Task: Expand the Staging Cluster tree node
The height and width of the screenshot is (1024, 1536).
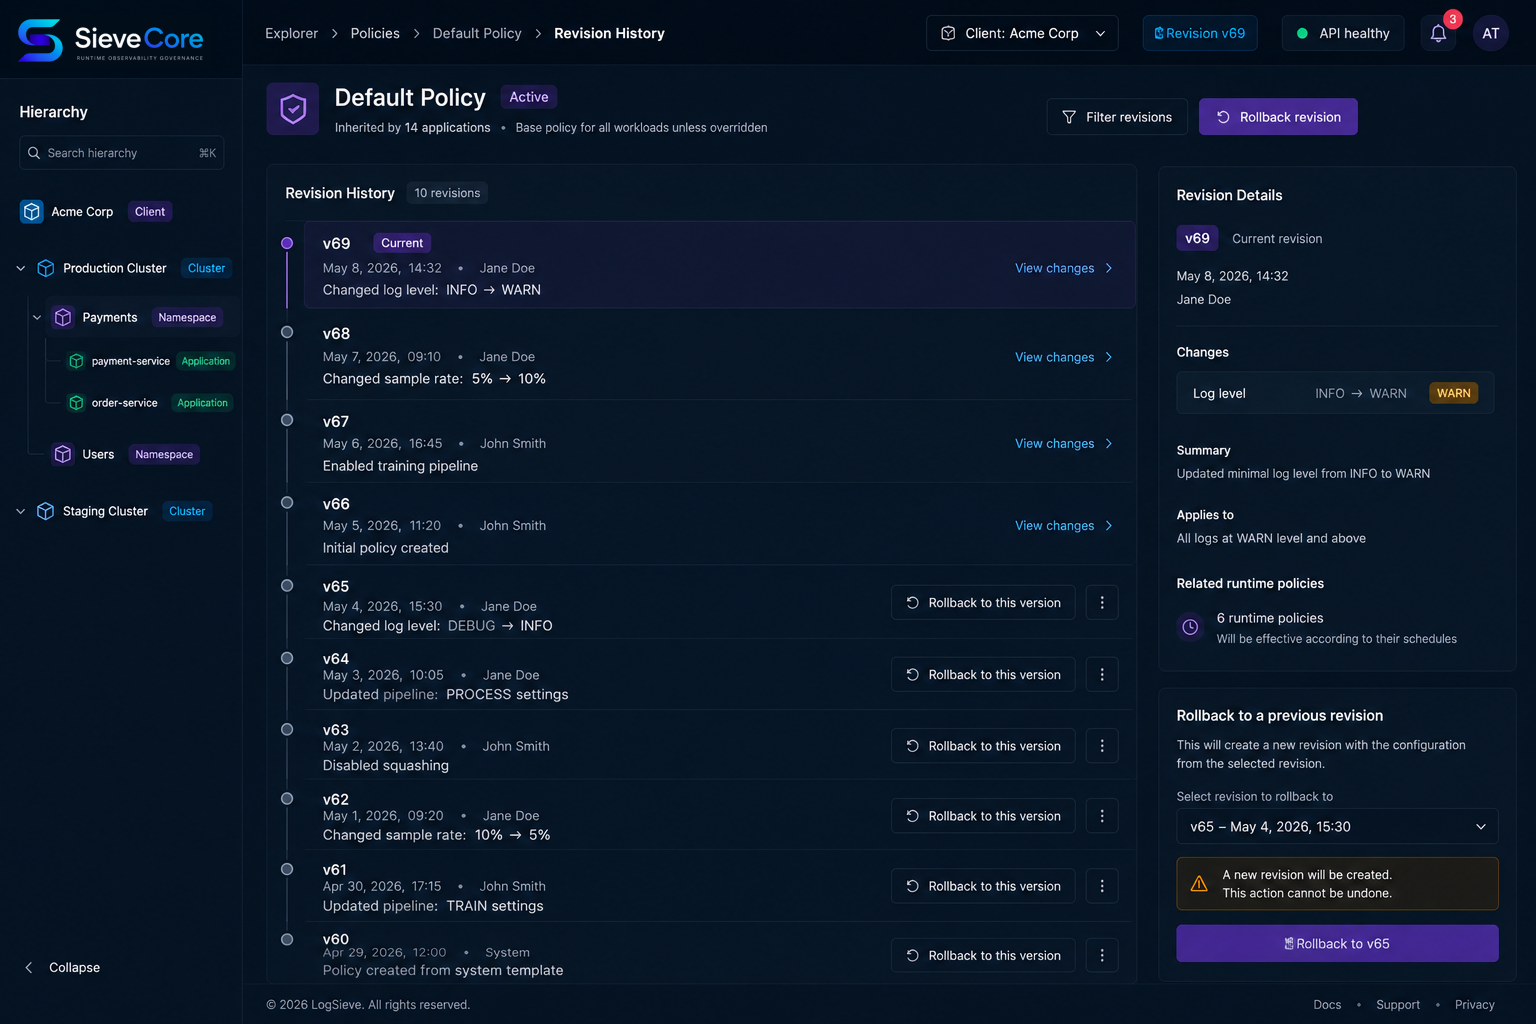Action: tap(21, 511)
